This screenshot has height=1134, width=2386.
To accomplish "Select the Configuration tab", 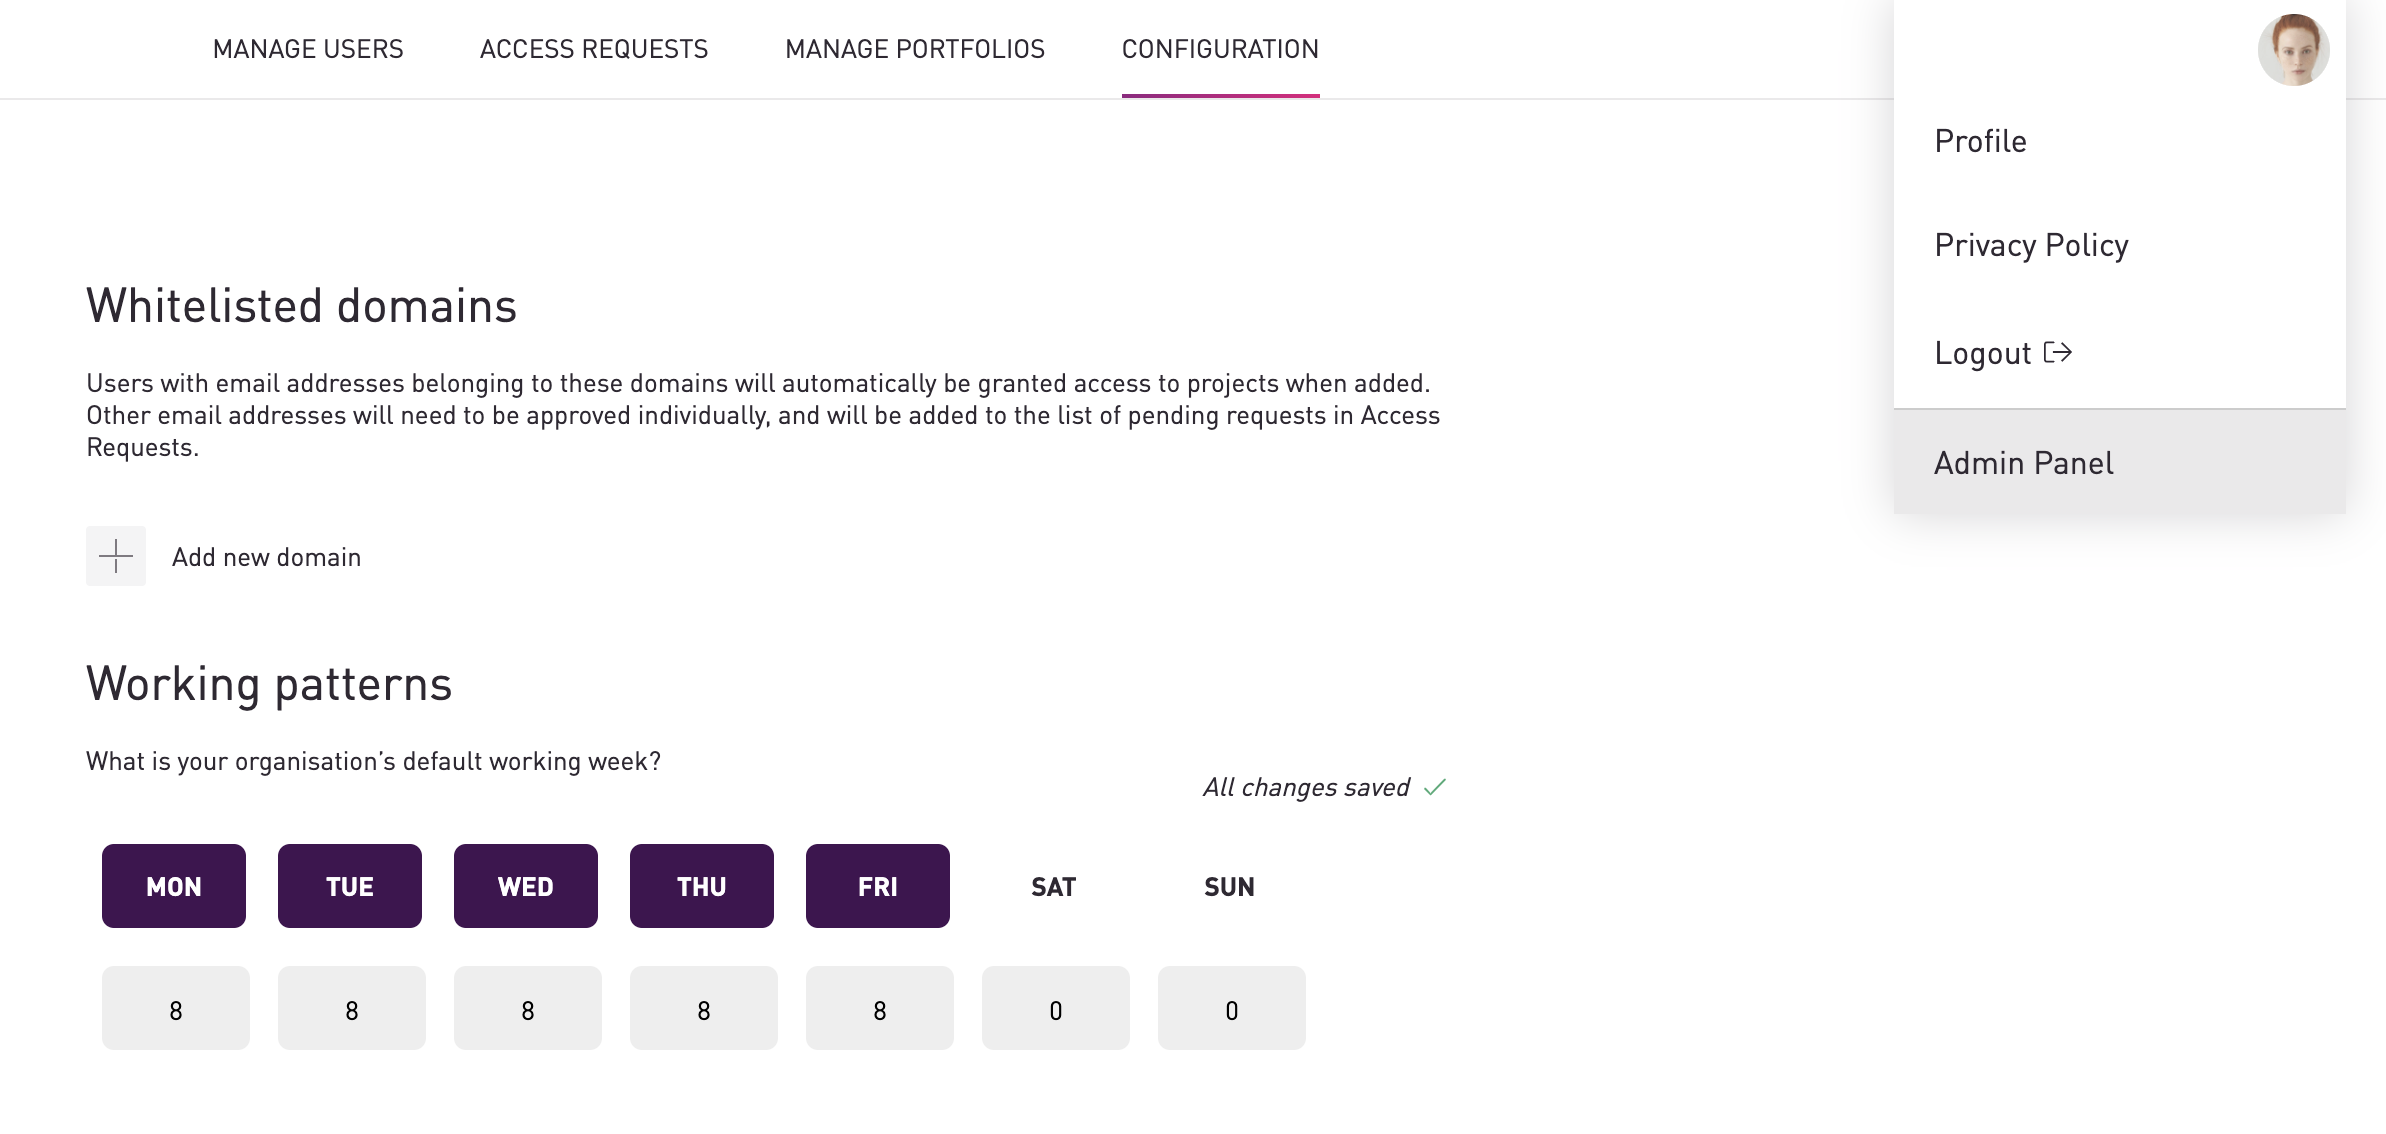I will point(1220,49).
